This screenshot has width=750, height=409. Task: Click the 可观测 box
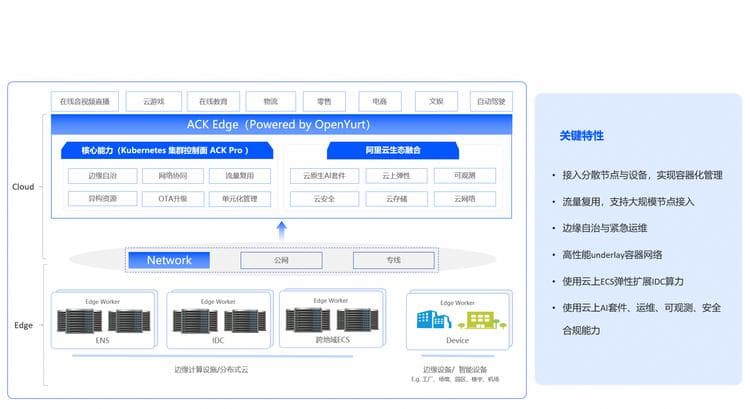pos(465,176)
